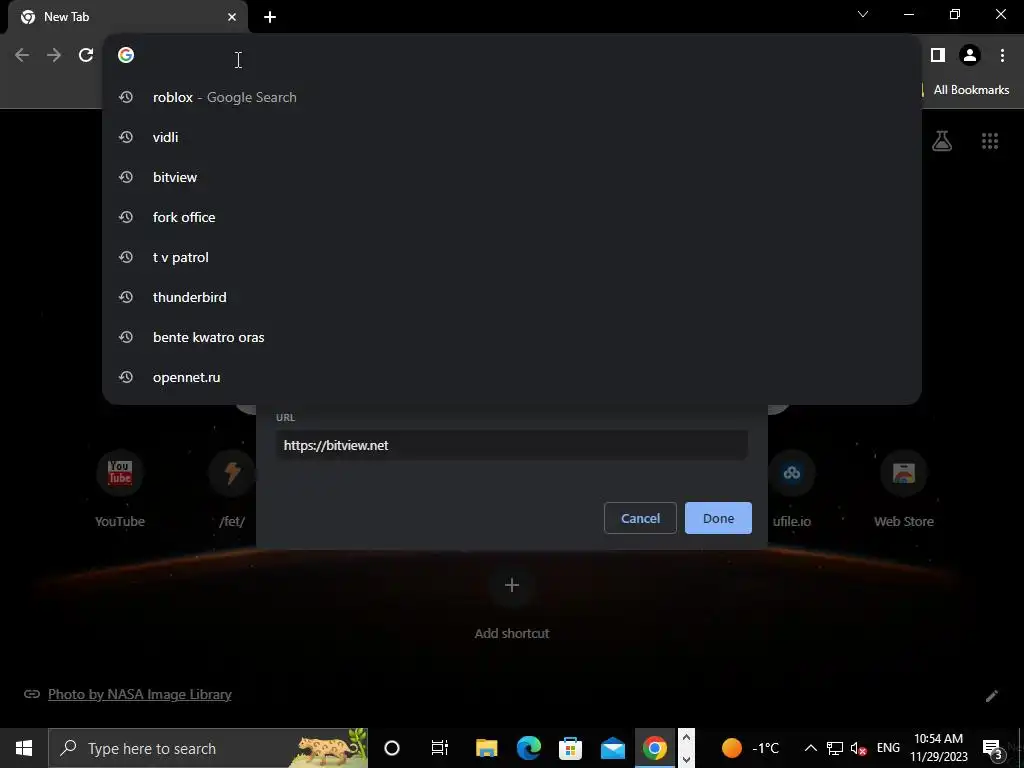
Task: Open the notification center icon
Action: coord(992,748)
